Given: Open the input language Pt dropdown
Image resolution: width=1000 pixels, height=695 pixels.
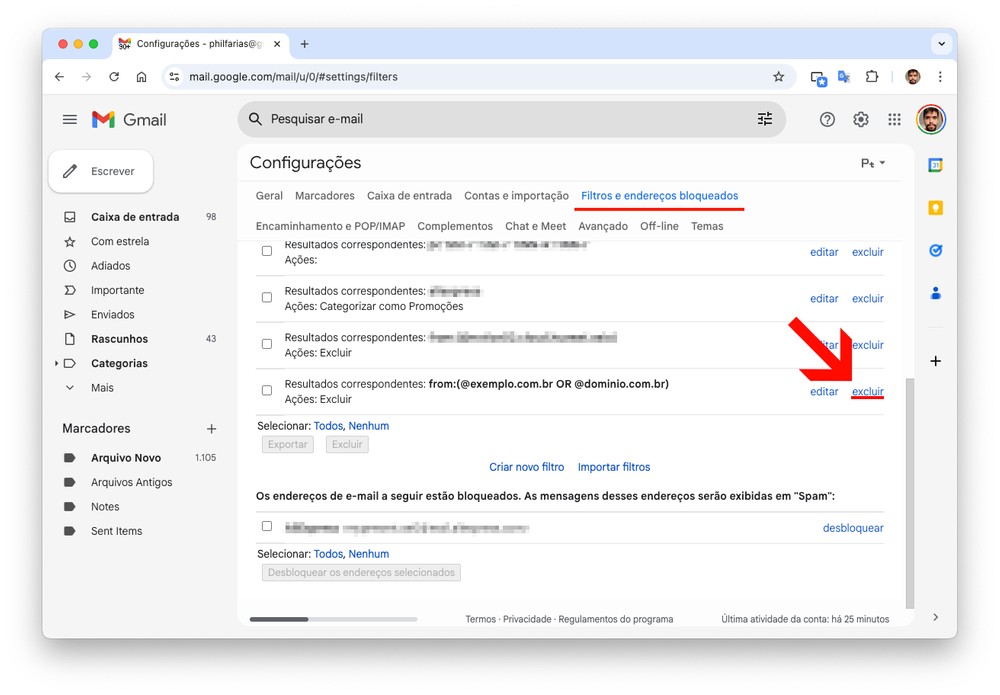Looking at the screenshot, I should point(873,163).
